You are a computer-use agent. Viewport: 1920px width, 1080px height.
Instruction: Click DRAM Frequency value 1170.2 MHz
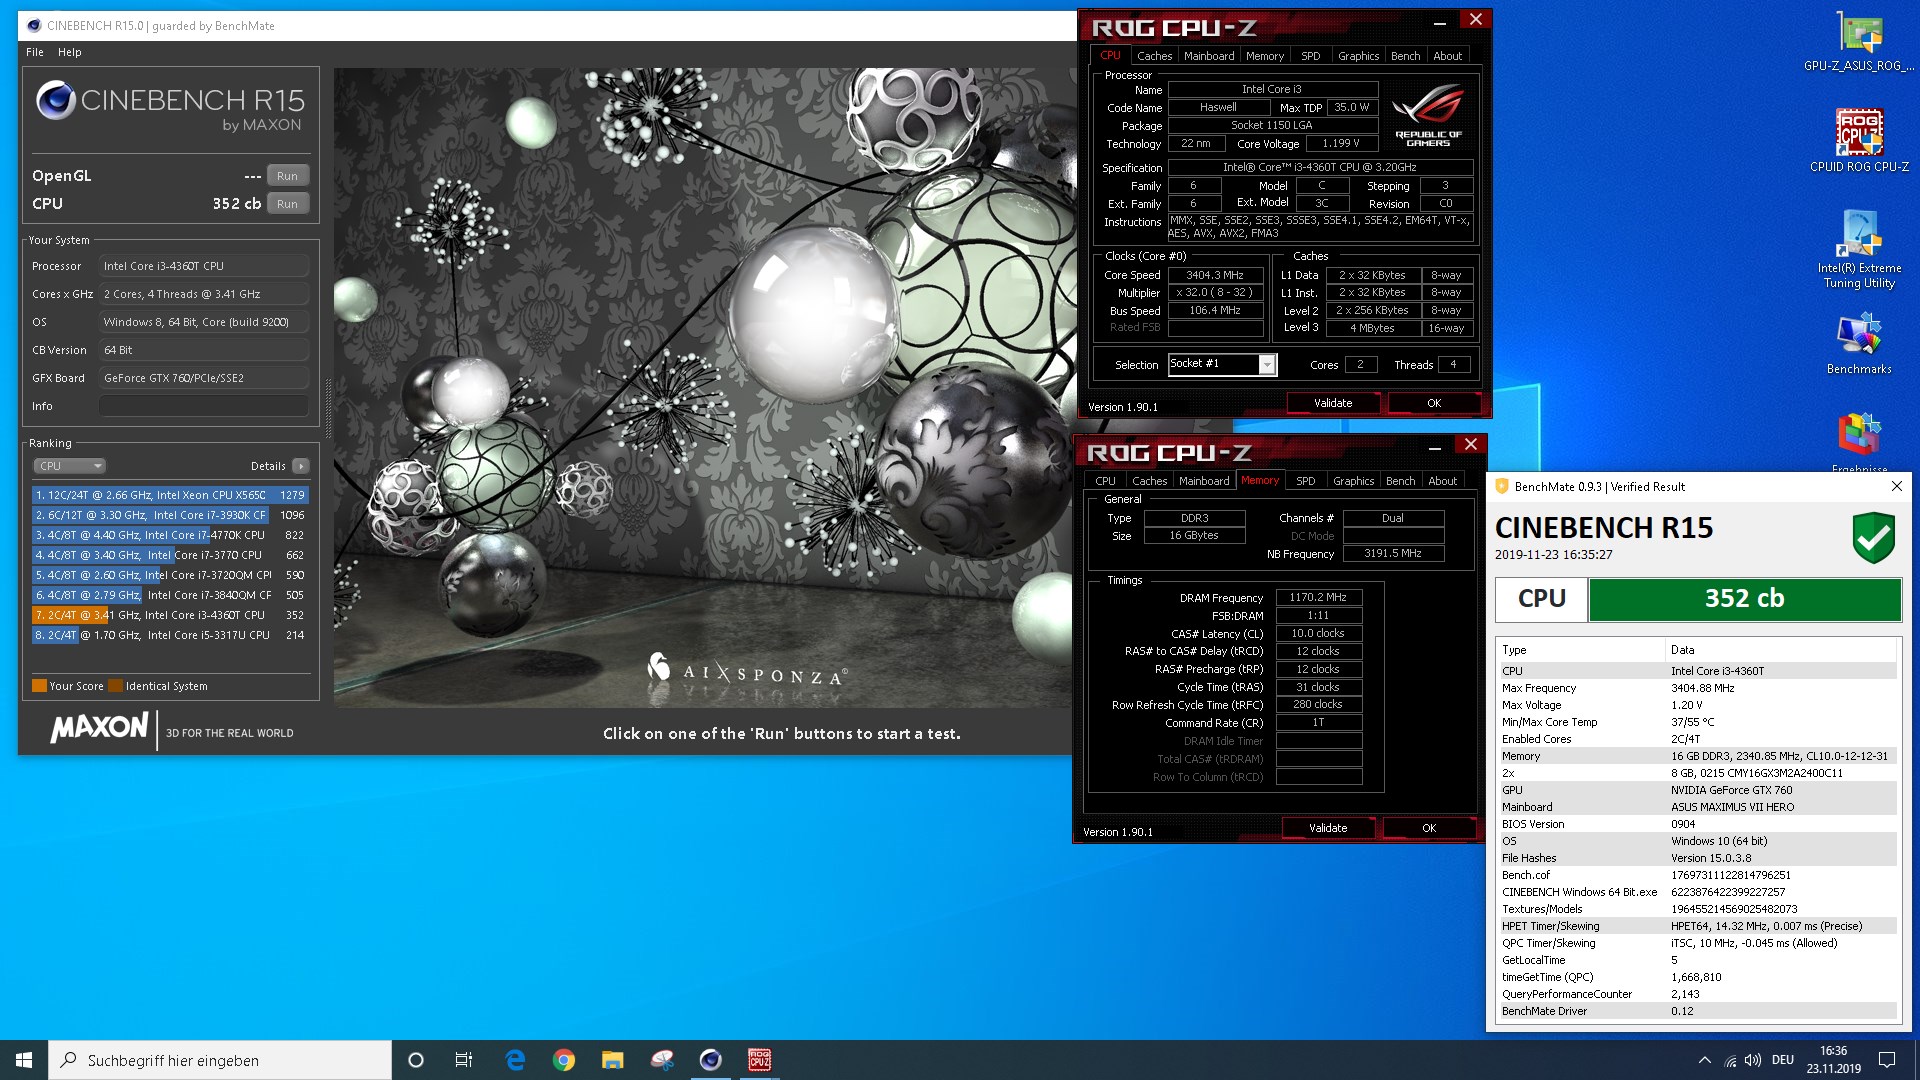[1318, 598]
